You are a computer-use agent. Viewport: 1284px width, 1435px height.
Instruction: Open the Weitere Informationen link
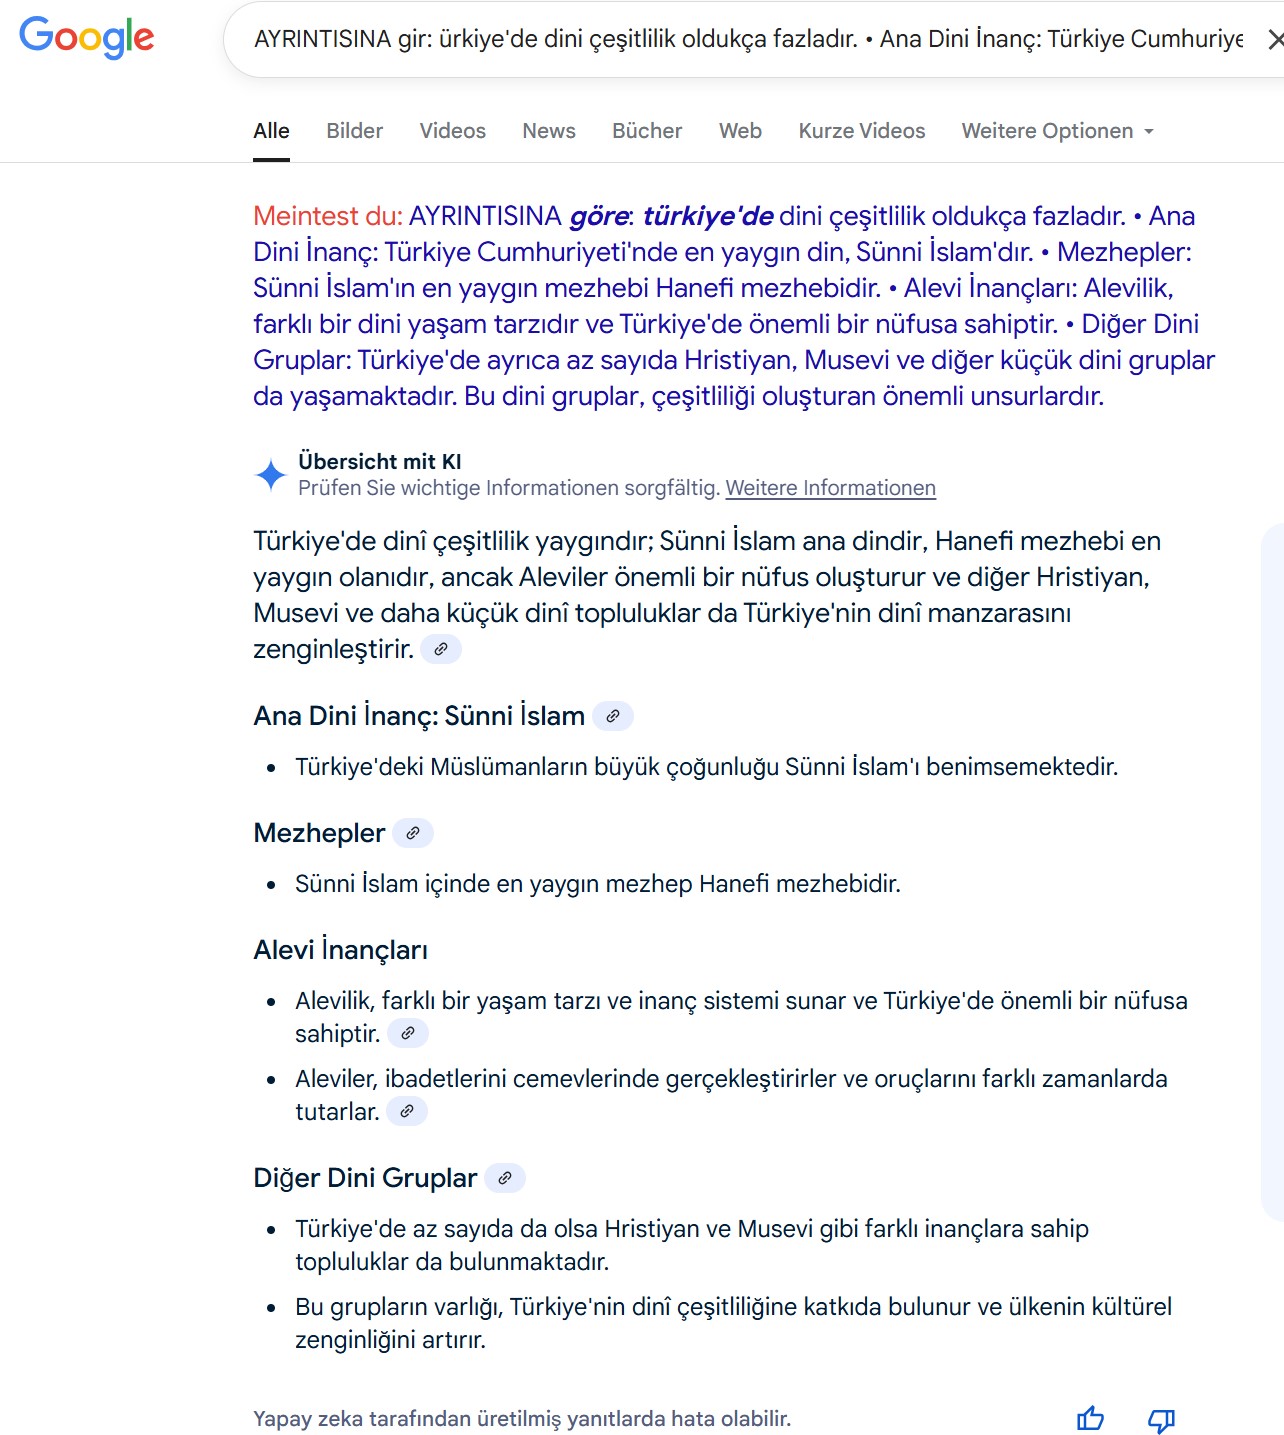tap(830, 488)
